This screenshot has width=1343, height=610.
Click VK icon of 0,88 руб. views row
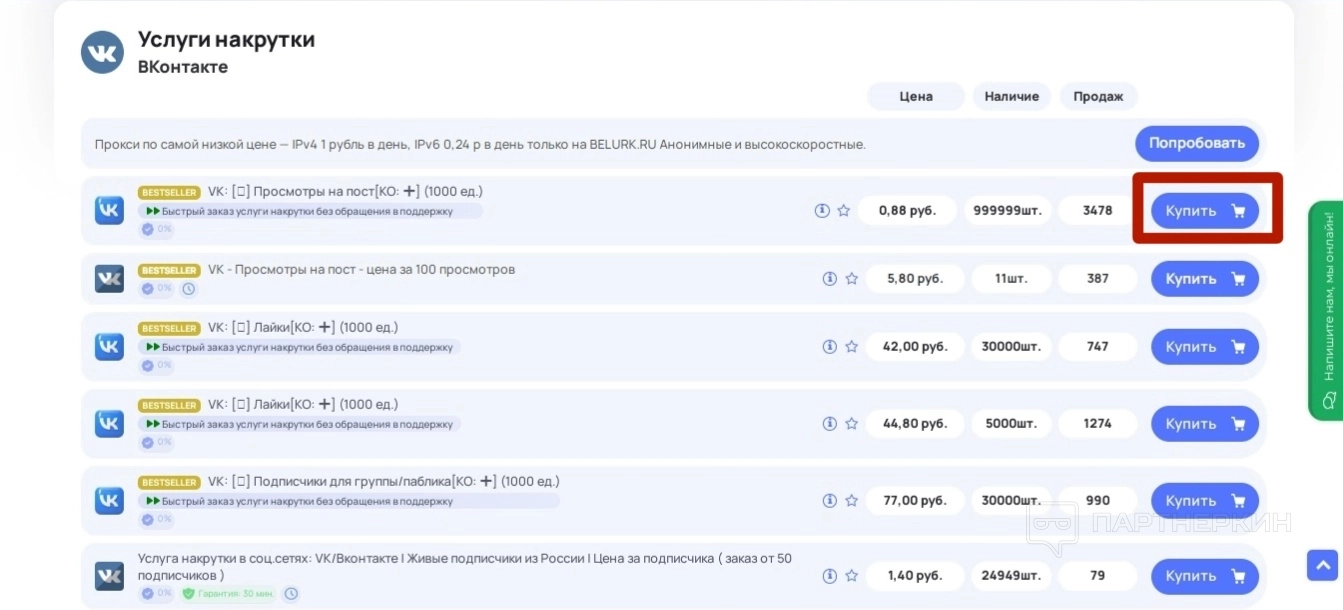109,210
